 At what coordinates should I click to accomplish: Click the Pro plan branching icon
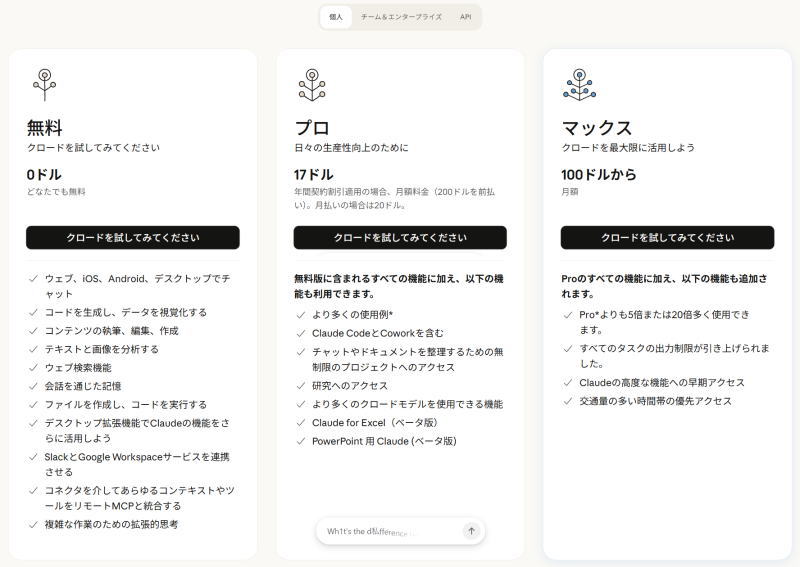pos(311,84)
